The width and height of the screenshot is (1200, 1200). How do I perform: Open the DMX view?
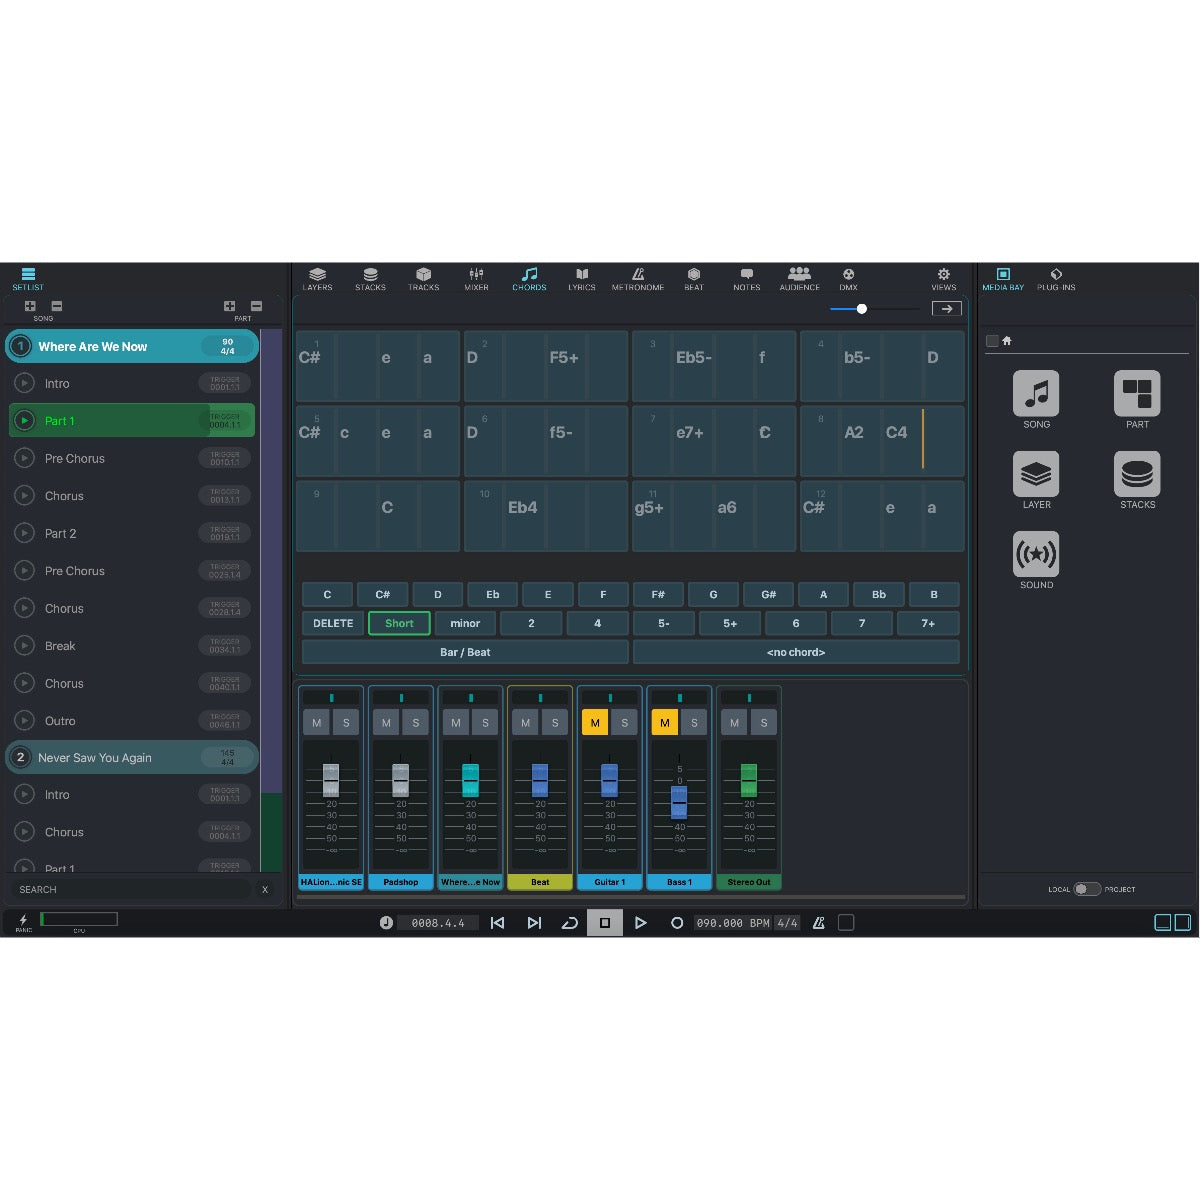pyautogui.click(x=848, y=279)
